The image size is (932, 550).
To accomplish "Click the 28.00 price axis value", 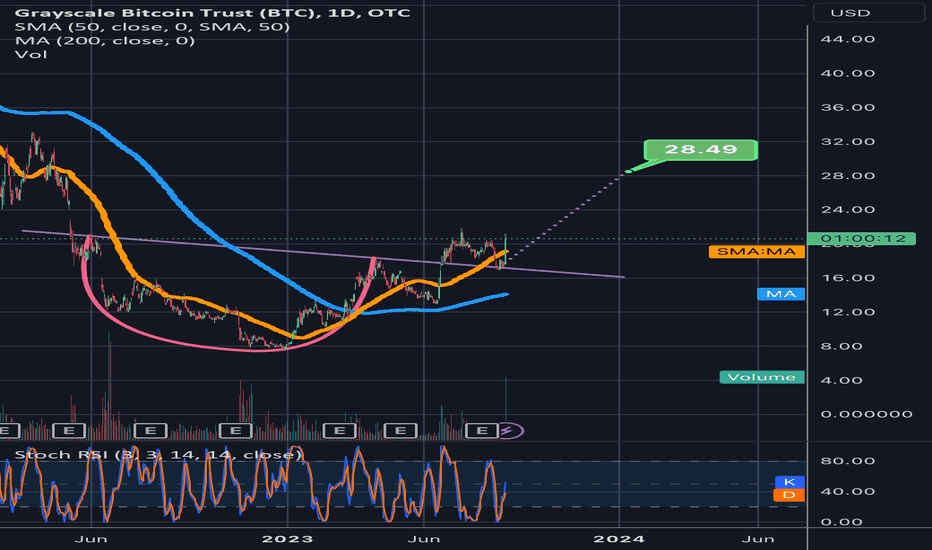I will [848, 175].
